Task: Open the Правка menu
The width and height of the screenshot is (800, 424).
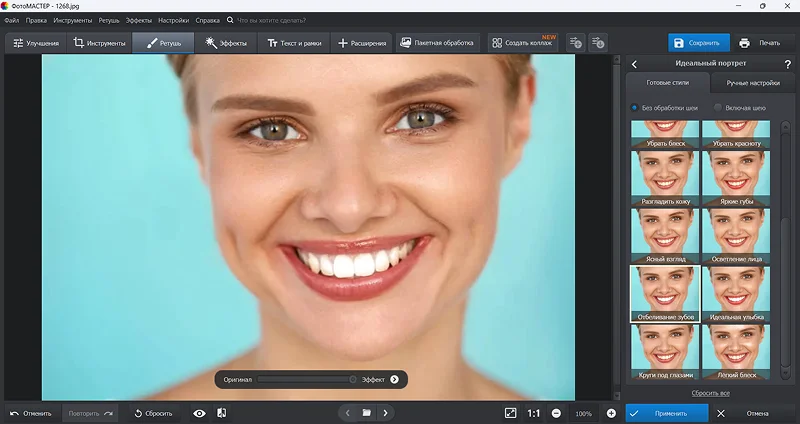Action: coord(36,20)
